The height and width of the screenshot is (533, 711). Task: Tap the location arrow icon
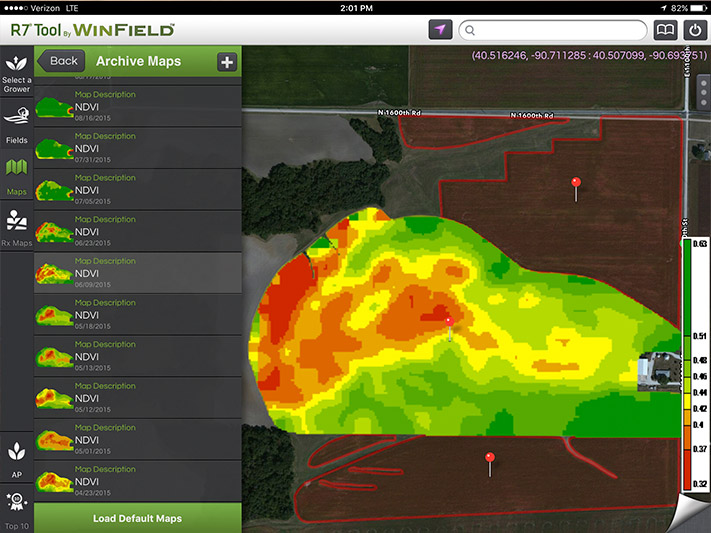click(x=439, y=30)
